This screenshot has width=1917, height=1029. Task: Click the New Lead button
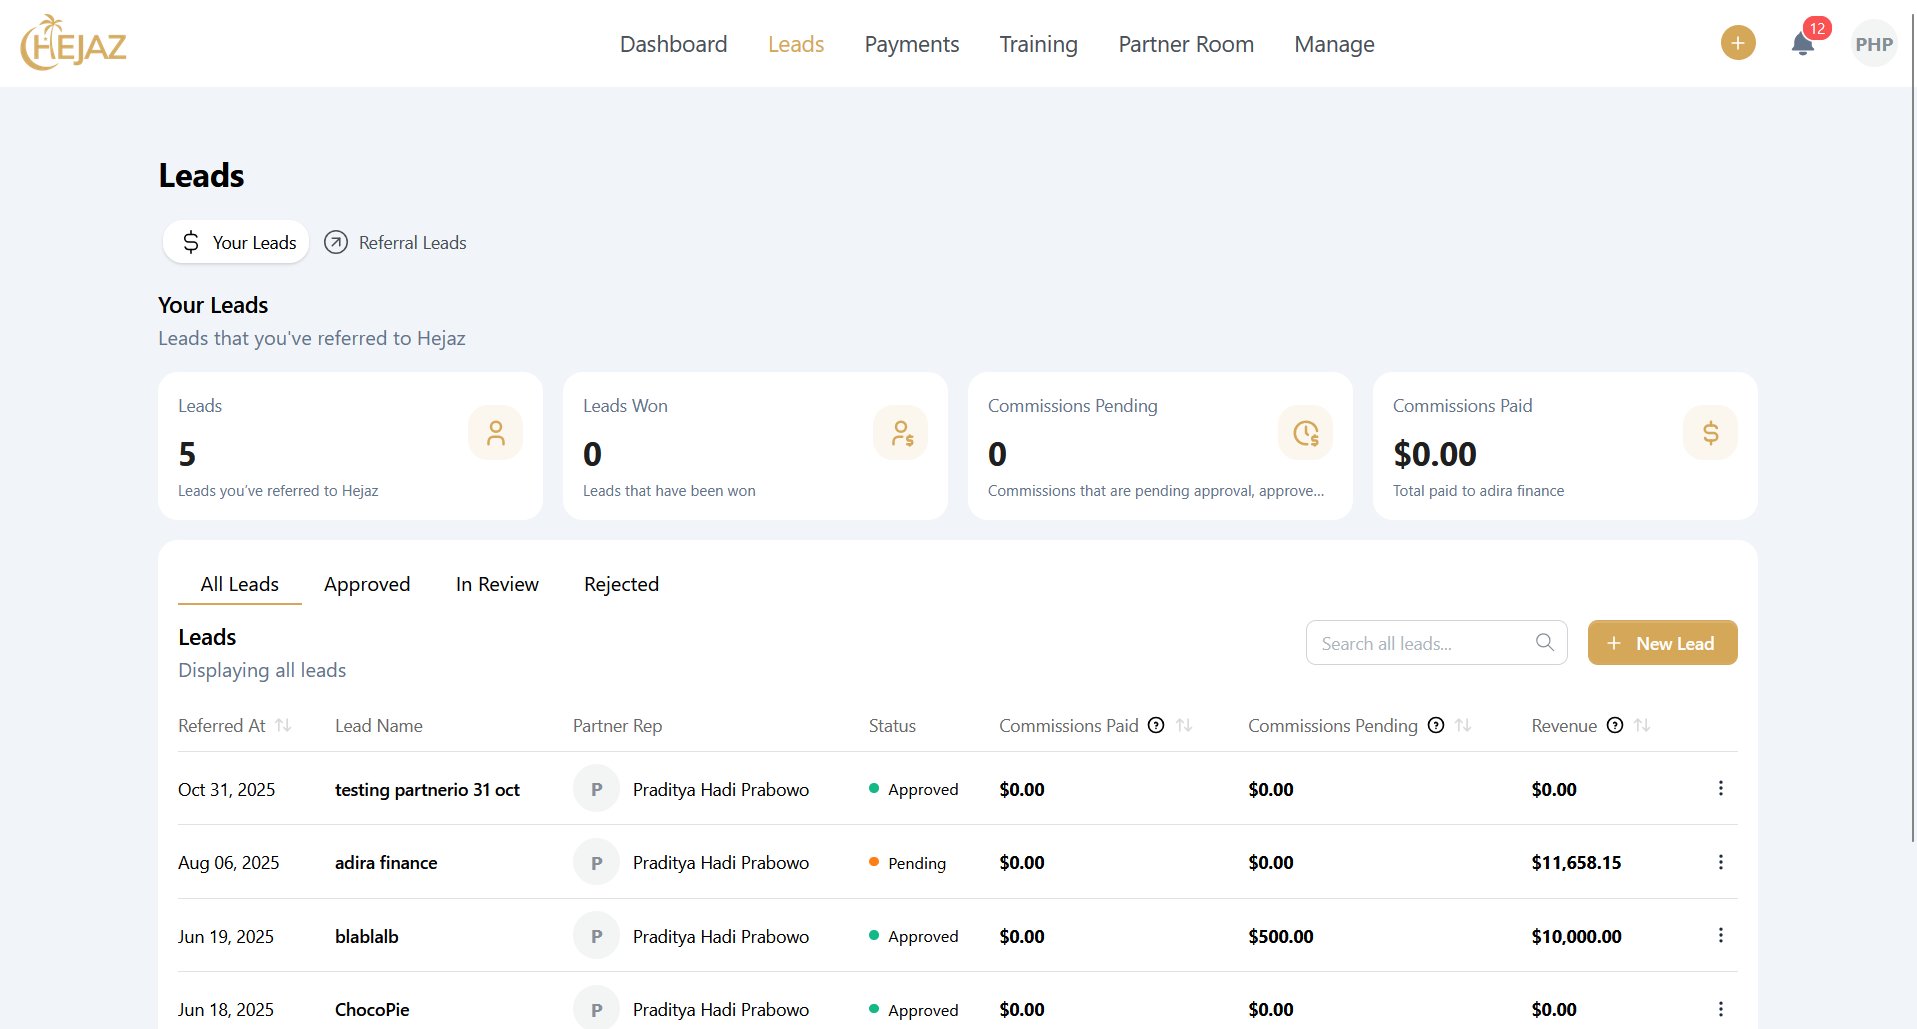(1662, 643)
